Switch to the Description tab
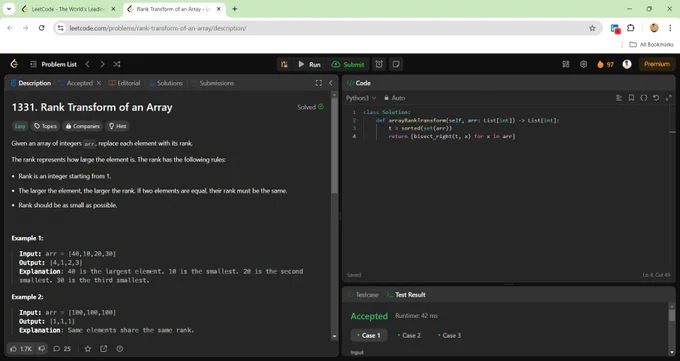This screenshot has height=361, width=680. 30,83
